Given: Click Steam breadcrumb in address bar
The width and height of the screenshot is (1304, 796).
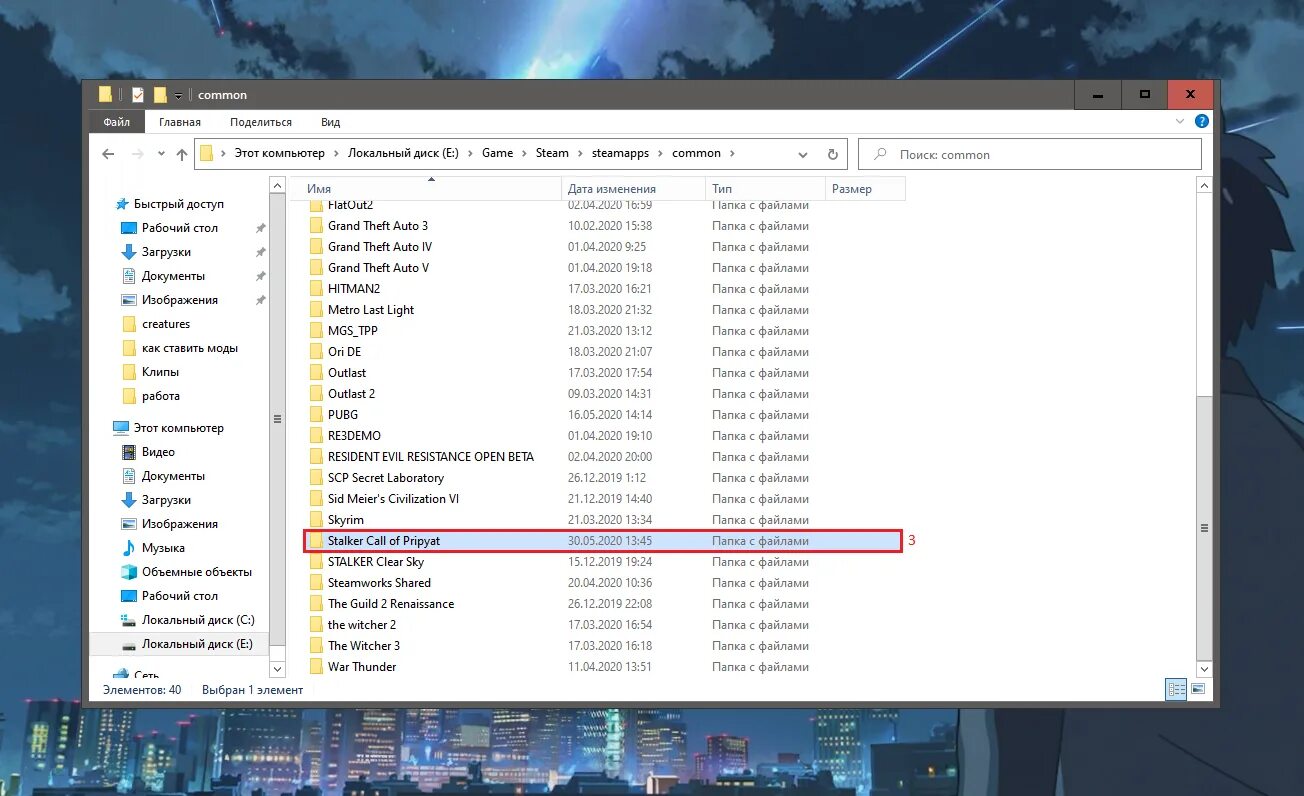Looking at the screenshot, I should 552,153.
